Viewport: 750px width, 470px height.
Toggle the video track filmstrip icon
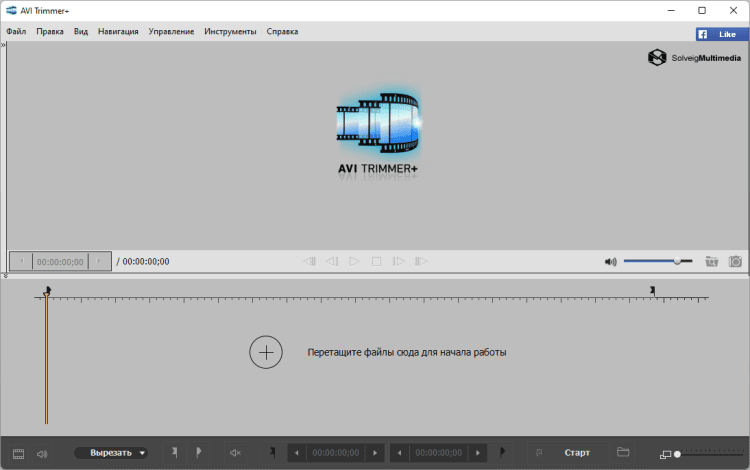pyautogui.click(x=17, y=454)
